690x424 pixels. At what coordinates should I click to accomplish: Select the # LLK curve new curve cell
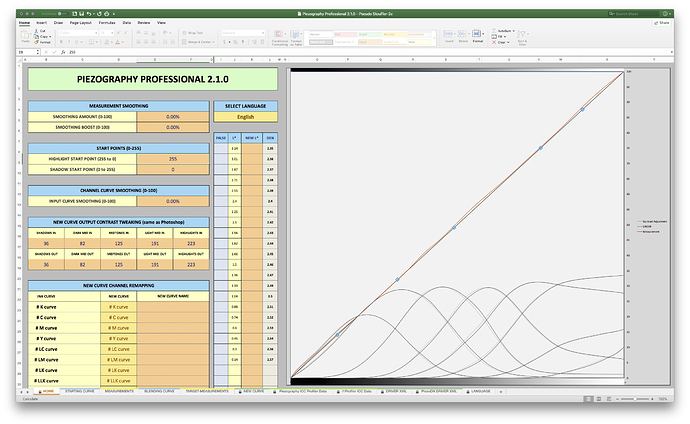point(118,381)
